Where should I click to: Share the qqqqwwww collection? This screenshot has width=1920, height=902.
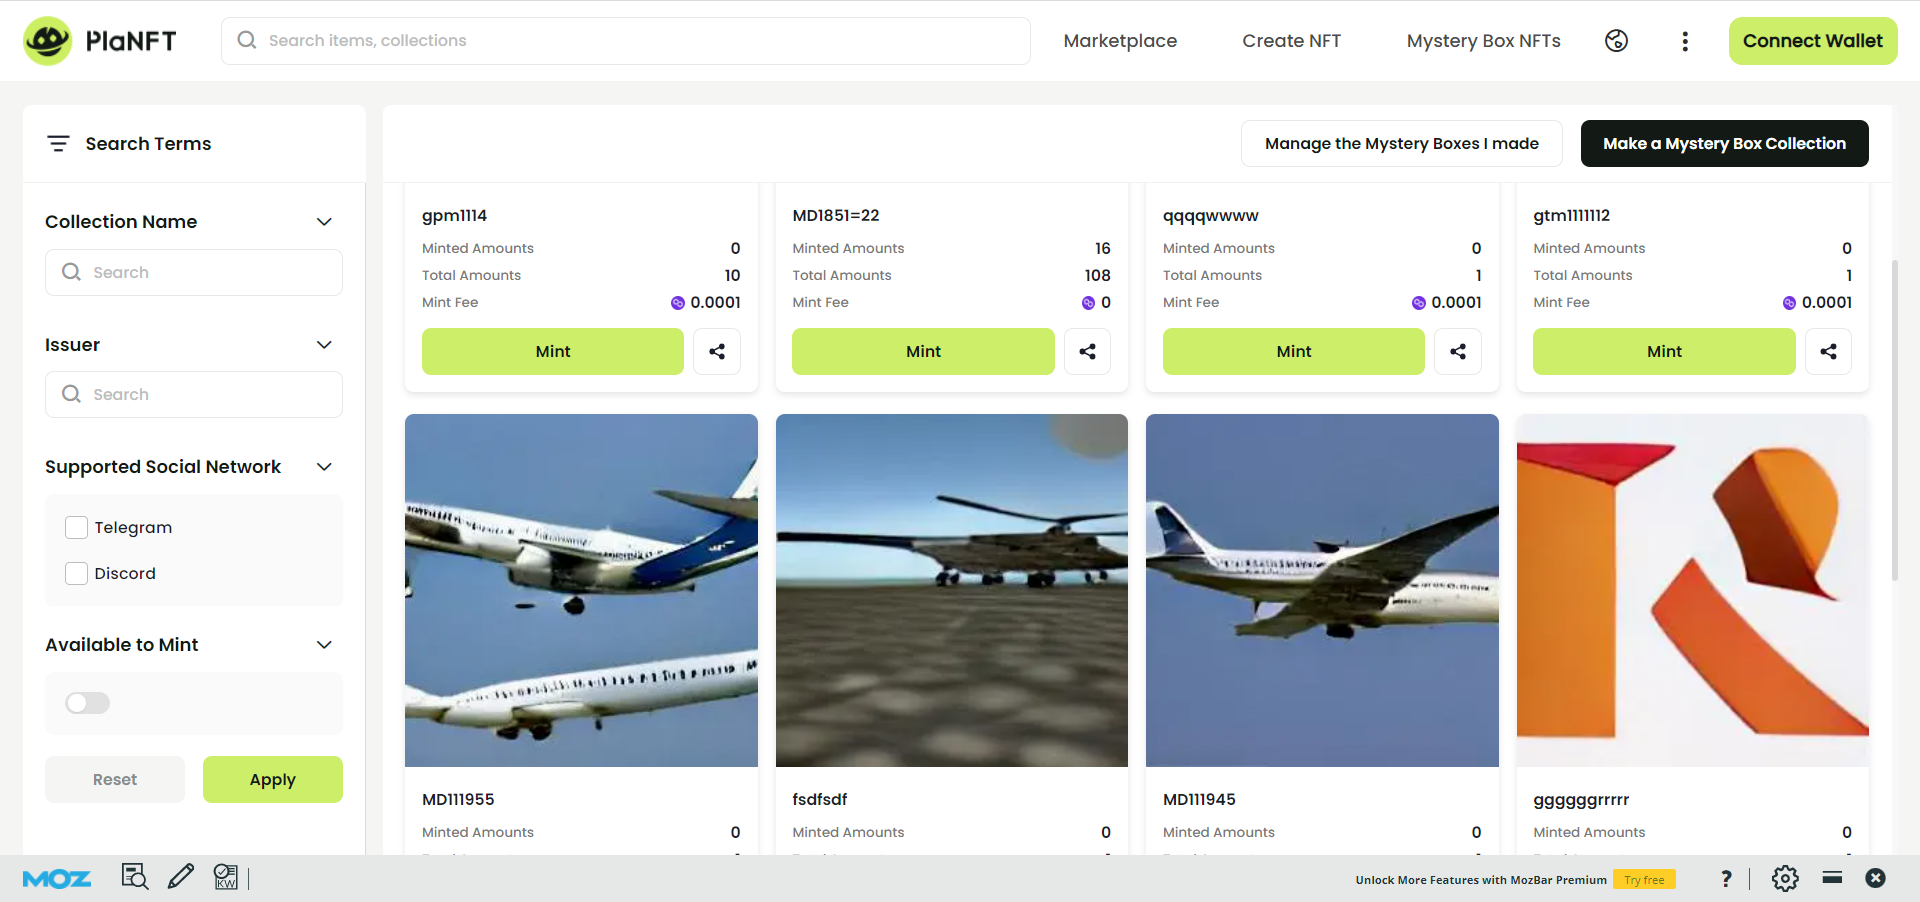(1458, 351)
